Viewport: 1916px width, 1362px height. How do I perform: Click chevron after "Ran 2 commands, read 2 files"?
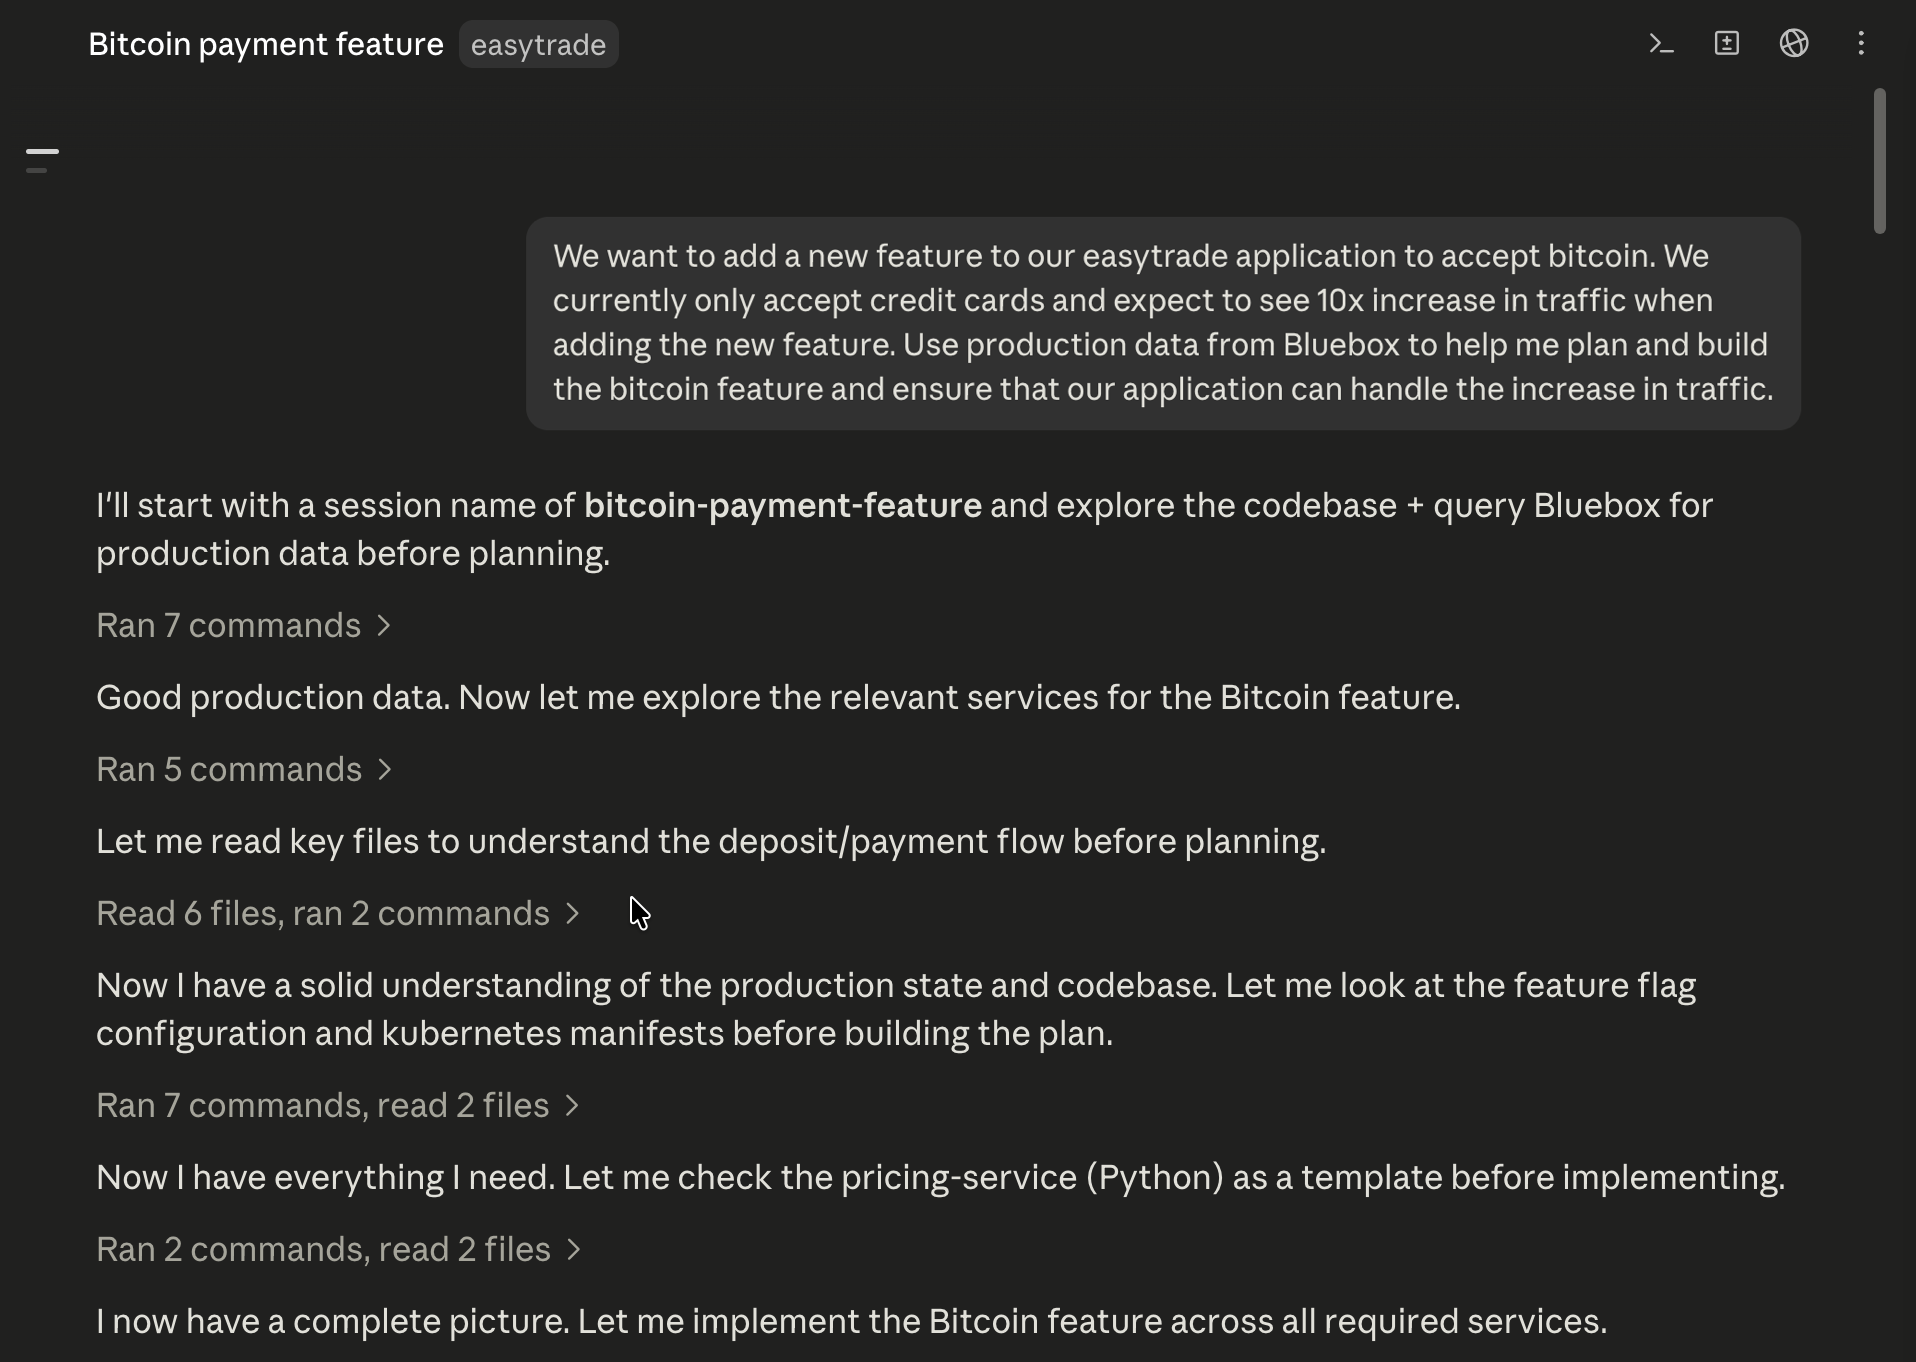pos(574,1250)
